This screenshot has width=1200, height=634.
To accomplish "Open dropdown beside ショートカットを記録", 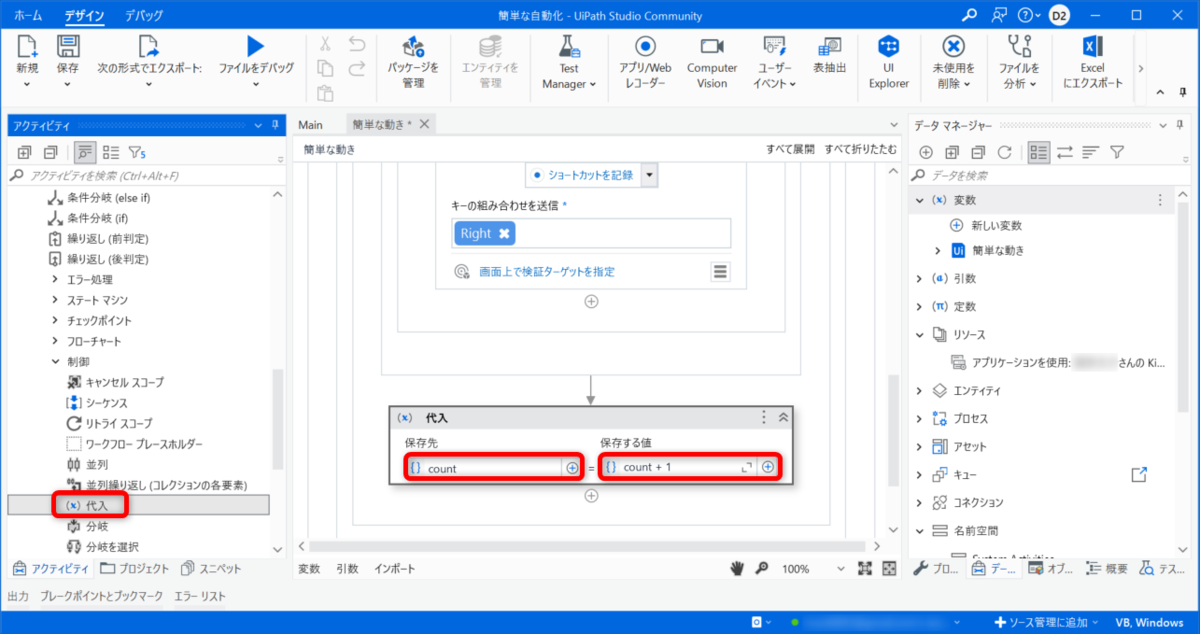I will tap(649, 175).
